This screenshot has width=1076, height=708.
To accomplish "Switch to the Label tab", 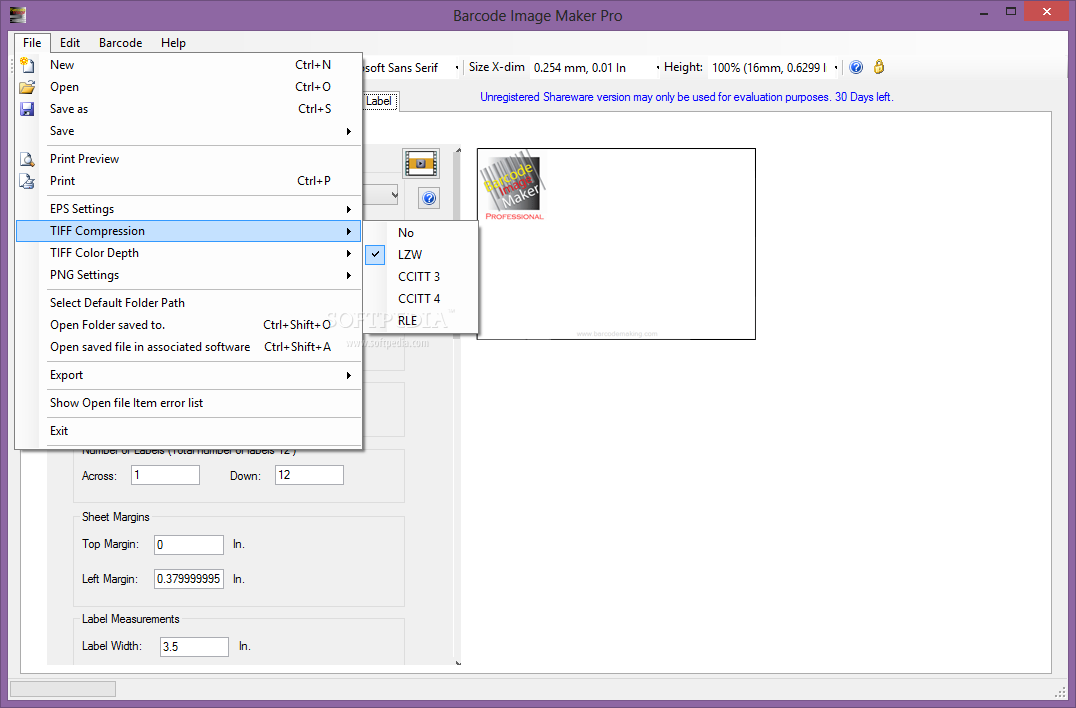I will (x=379, y=102).
